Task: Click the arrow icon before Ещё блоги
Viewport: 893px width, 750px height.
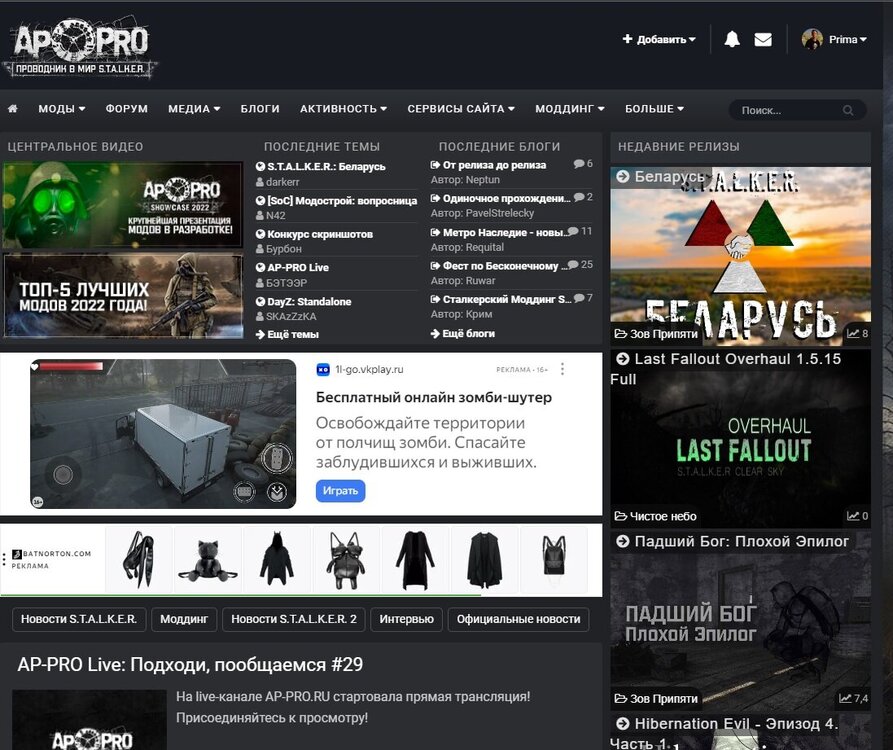Action: tap(435, 333)
